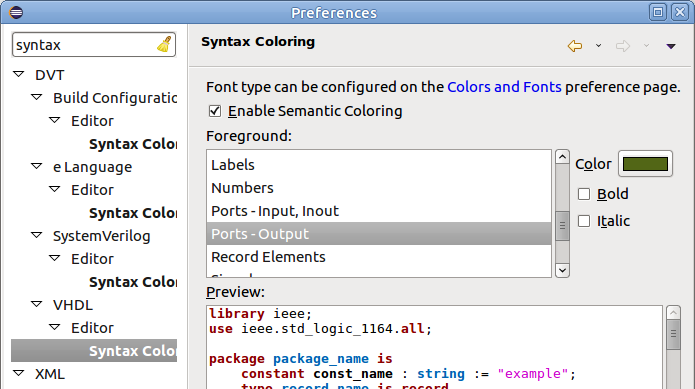Select Syntax Coloring under SystemVerilog
The width and height of the screenshot is (695, 389).
tap(133, 282)
